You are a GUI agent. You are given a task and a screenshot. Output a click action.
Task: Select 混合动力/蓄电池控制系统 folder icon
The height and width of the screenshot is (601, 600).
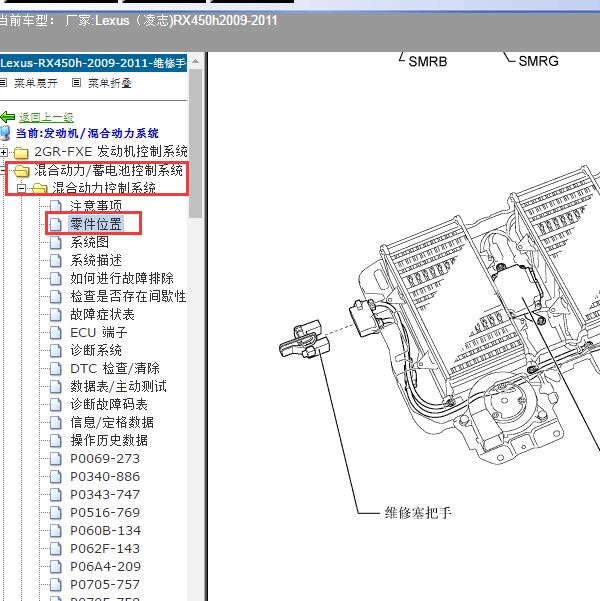click(x=21, y=171)
